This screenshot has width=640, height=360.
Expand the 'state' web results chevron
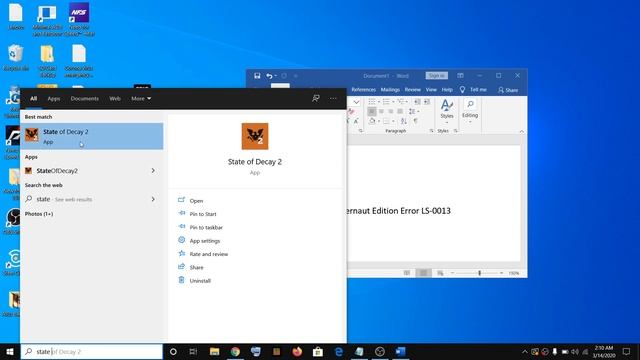click(153, 199)
